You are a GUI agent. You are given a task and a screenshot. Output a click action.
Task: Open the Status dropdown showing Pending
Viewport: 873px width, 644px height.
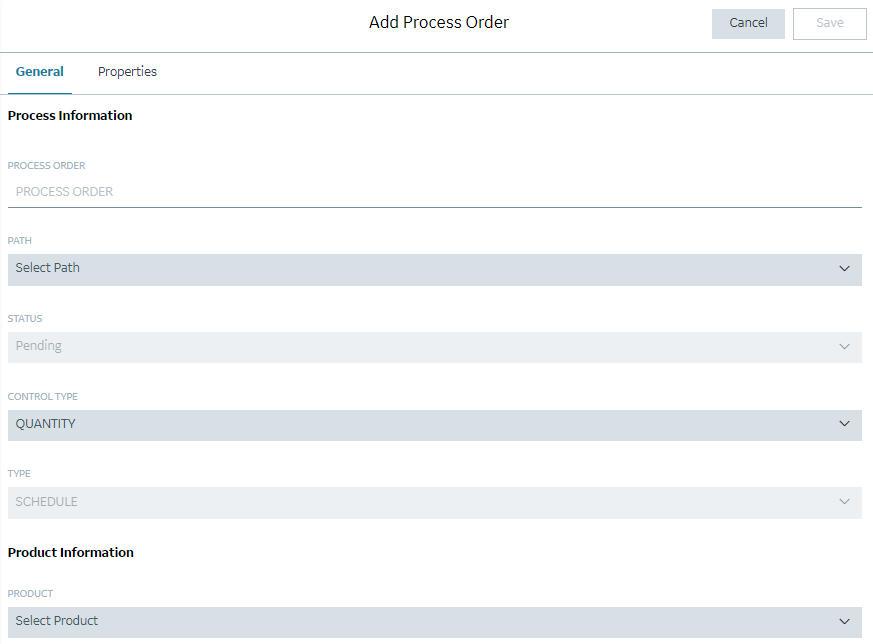(434, 347)
